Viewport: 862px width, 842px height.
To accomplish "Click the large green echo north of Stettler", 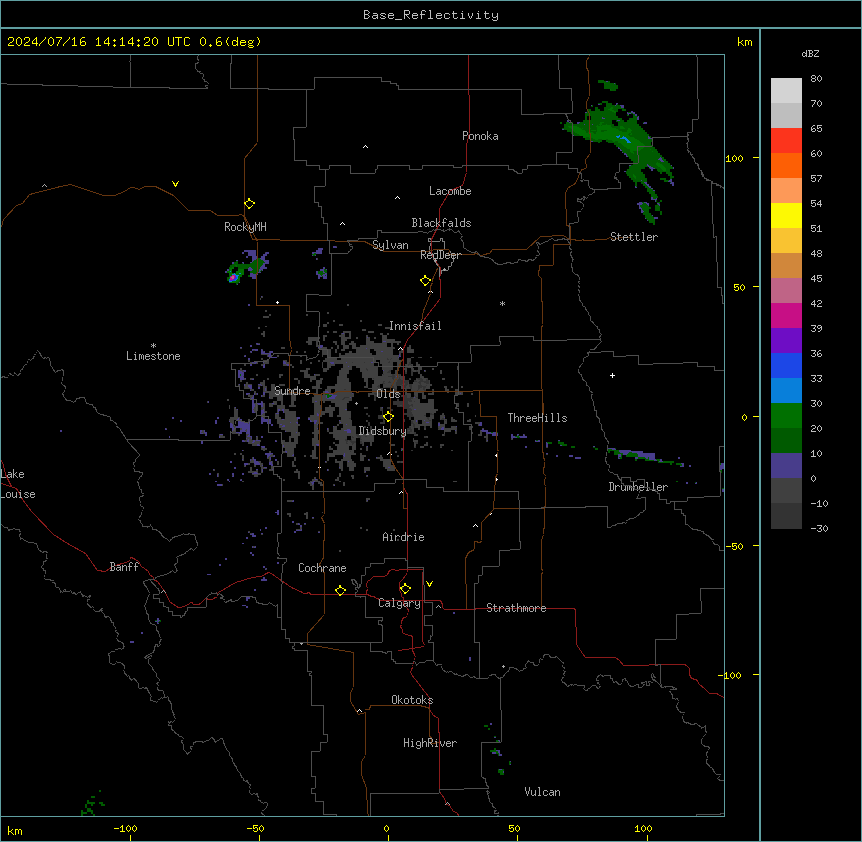I will click(x=618, y=137).
